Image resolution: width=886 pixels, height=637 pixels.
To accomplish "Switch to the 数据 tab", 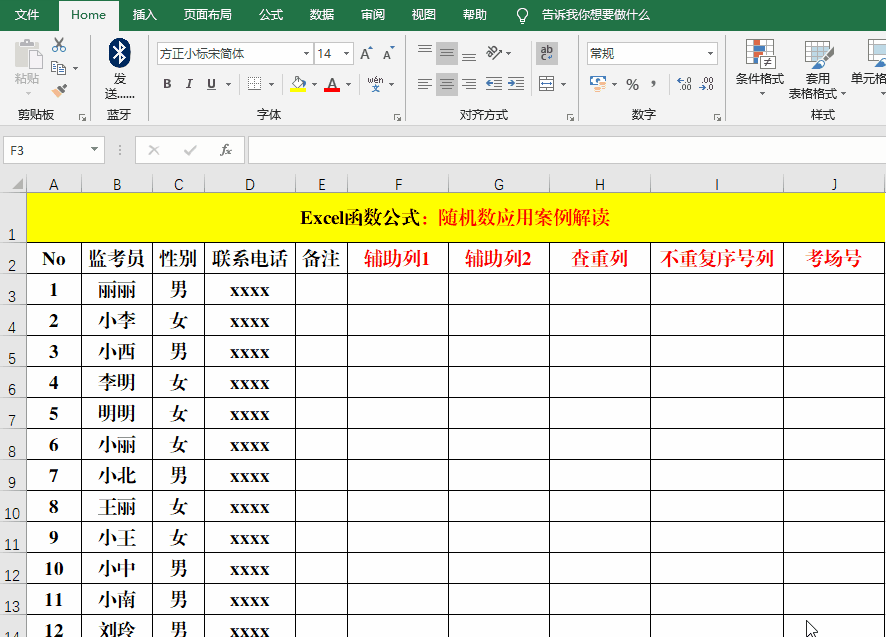I will click(x=322, y=15).
